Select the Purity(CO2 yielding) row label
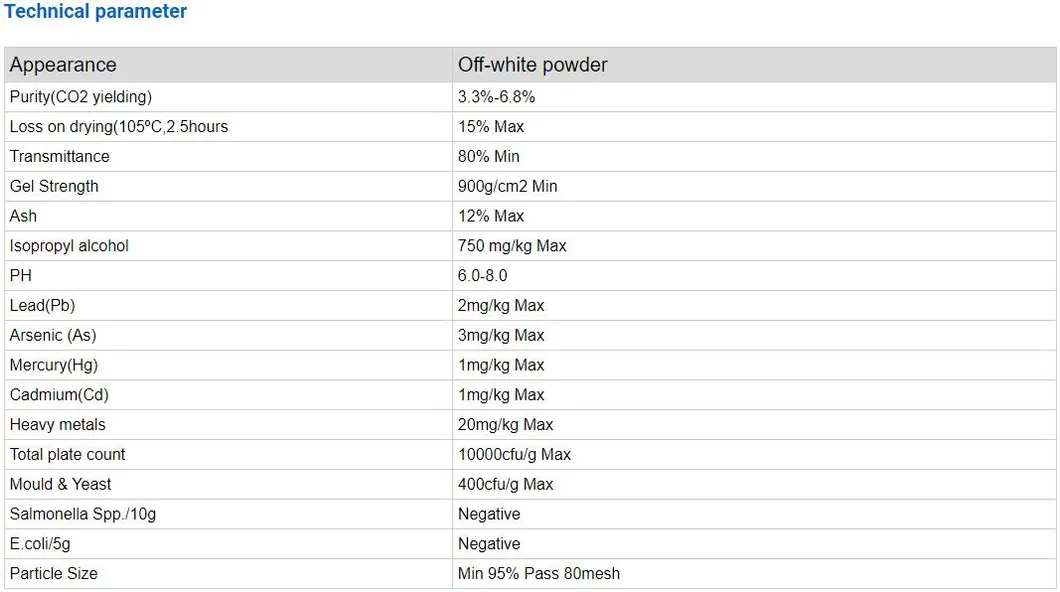This screenshot has width=1060, height=592. click(x=81, y=97)
